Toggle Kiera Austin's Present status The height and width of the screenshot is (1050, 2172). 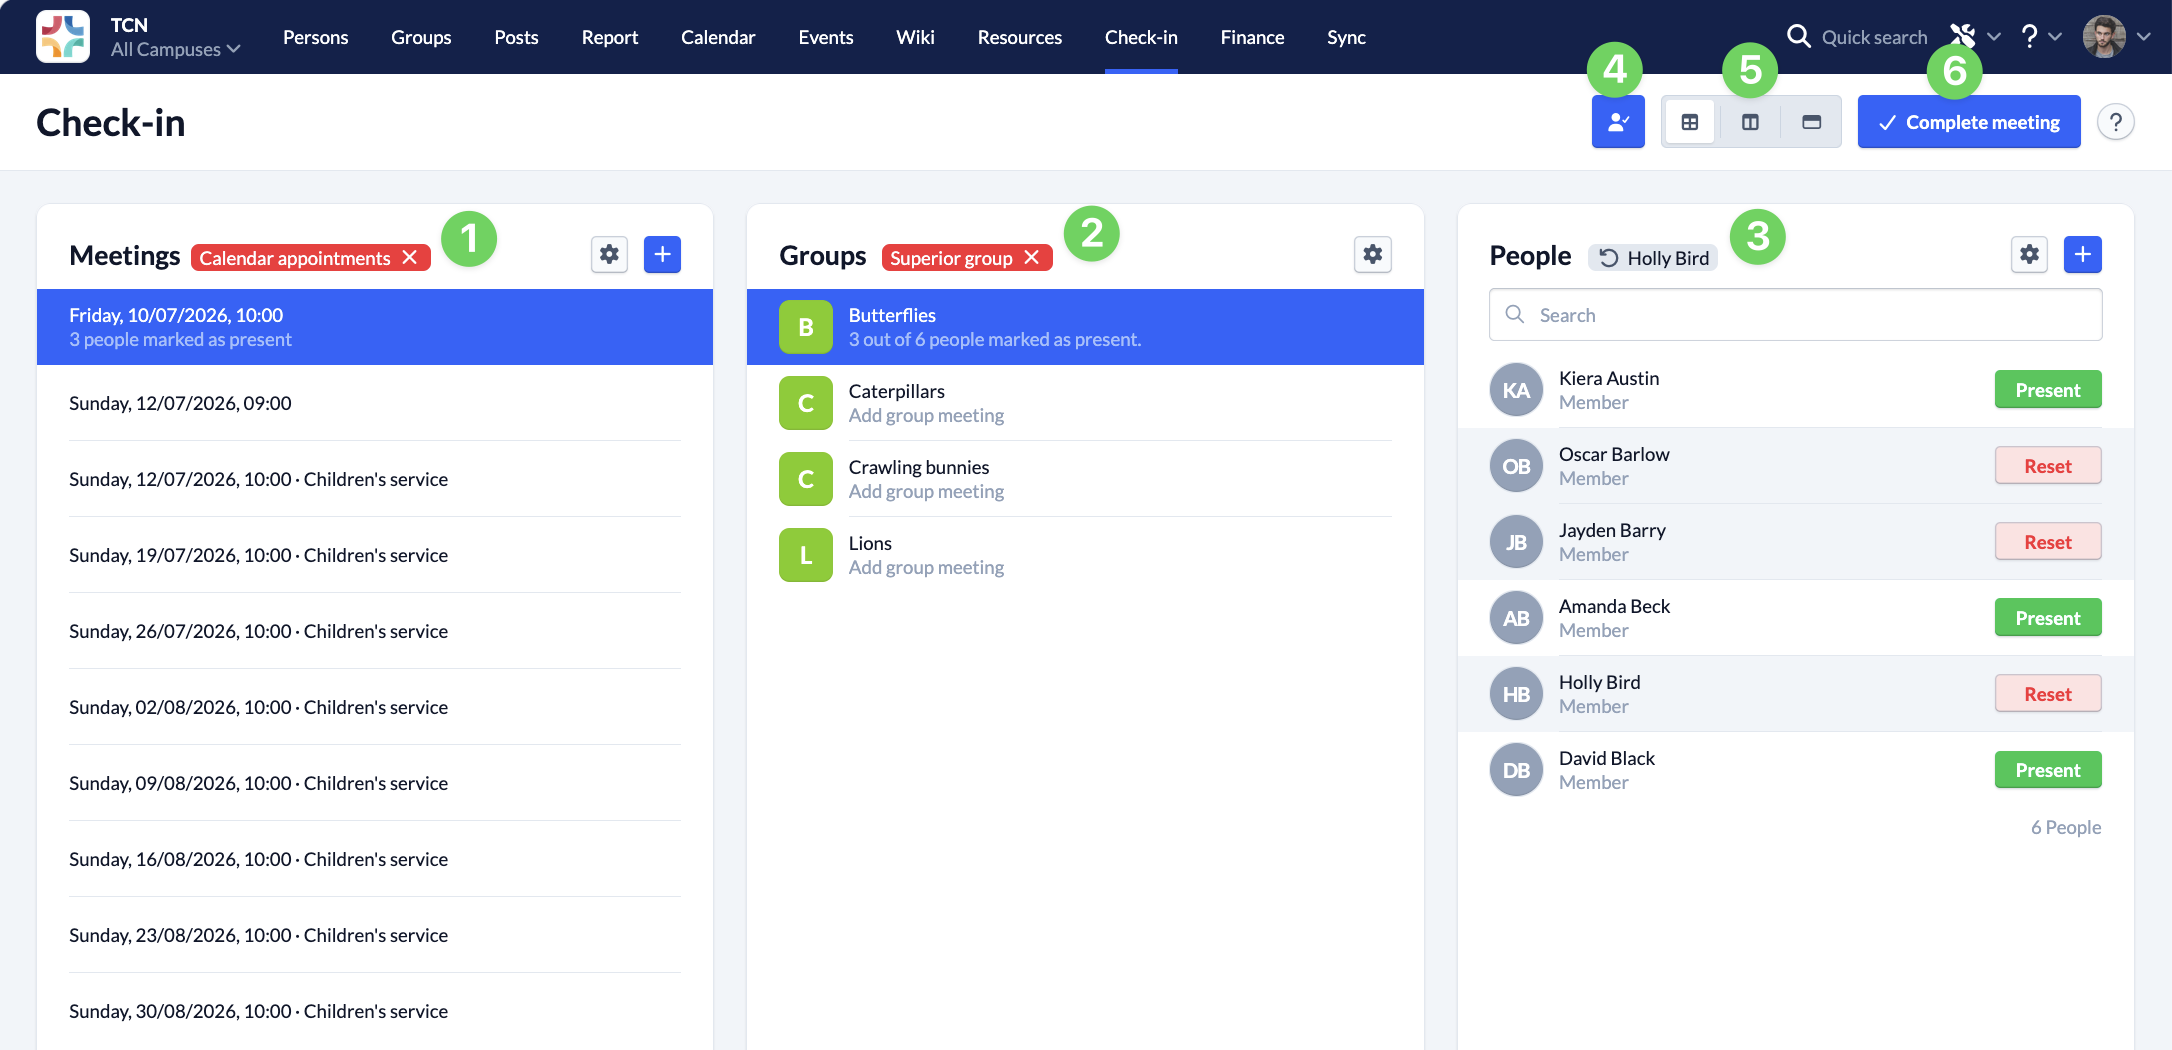click(x=2047, y=390)
